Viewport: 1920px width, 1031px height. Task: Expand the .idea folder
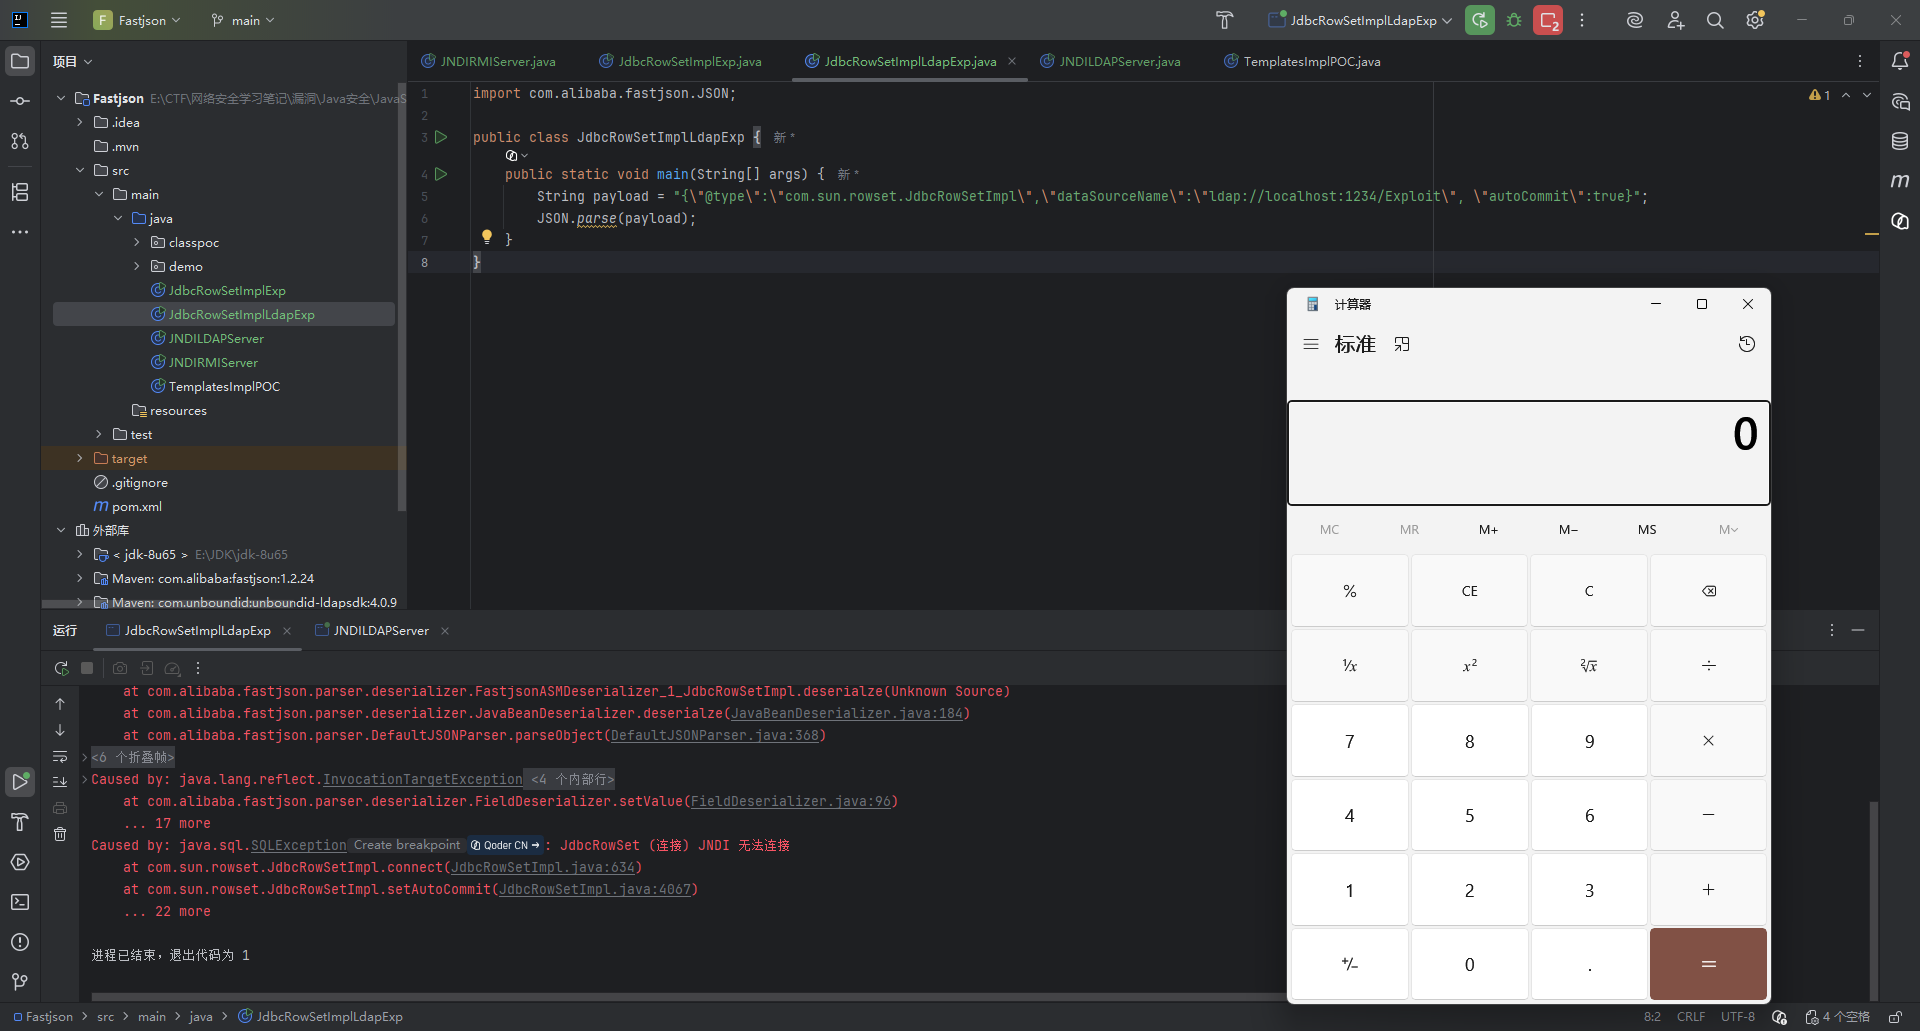[80, 122]
